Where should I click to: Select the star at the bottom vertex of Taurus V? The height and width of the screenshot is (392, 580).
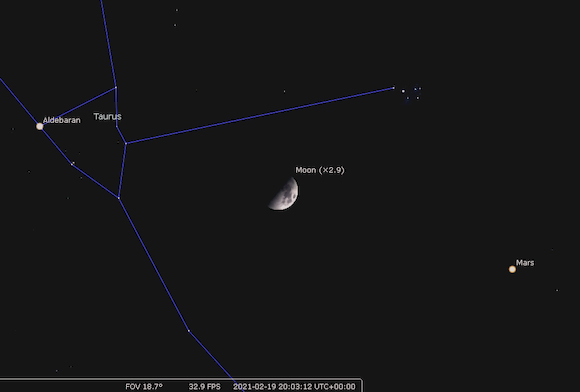click(x=119, y=198)
